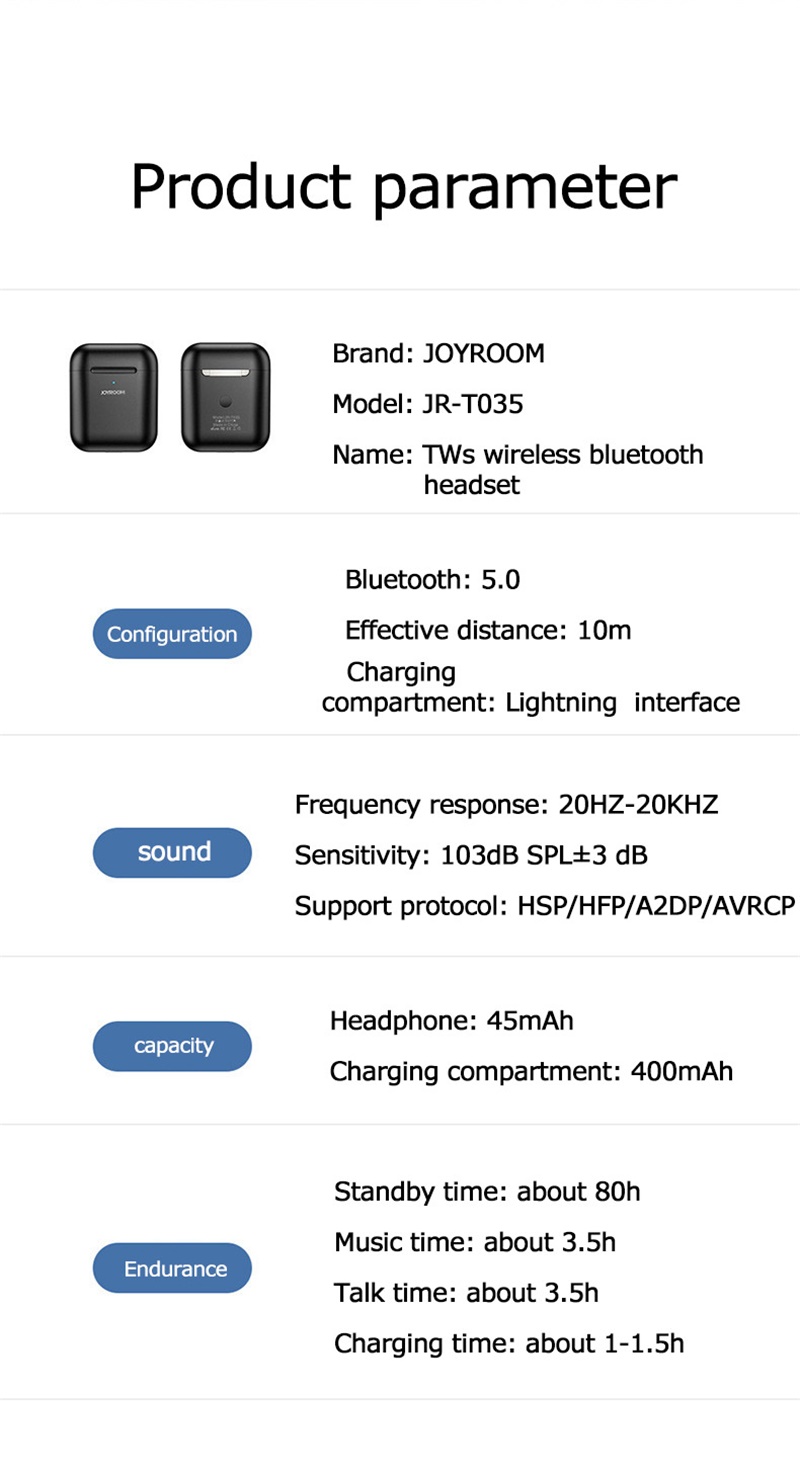Click the Support protocol line
Screen dimensions: 800x1474
coord(544,906)
